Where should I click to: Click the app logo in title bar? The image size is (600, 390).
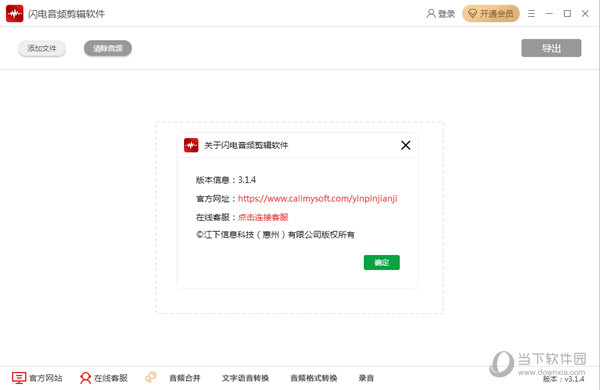click(15, 14)
